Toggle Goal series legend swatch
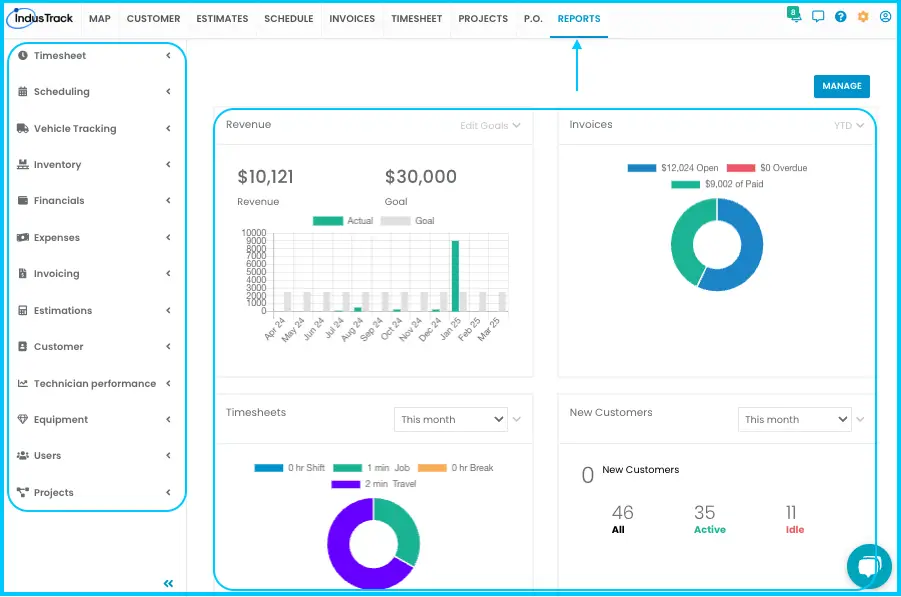Screen dimensions: 901x597 396,221
